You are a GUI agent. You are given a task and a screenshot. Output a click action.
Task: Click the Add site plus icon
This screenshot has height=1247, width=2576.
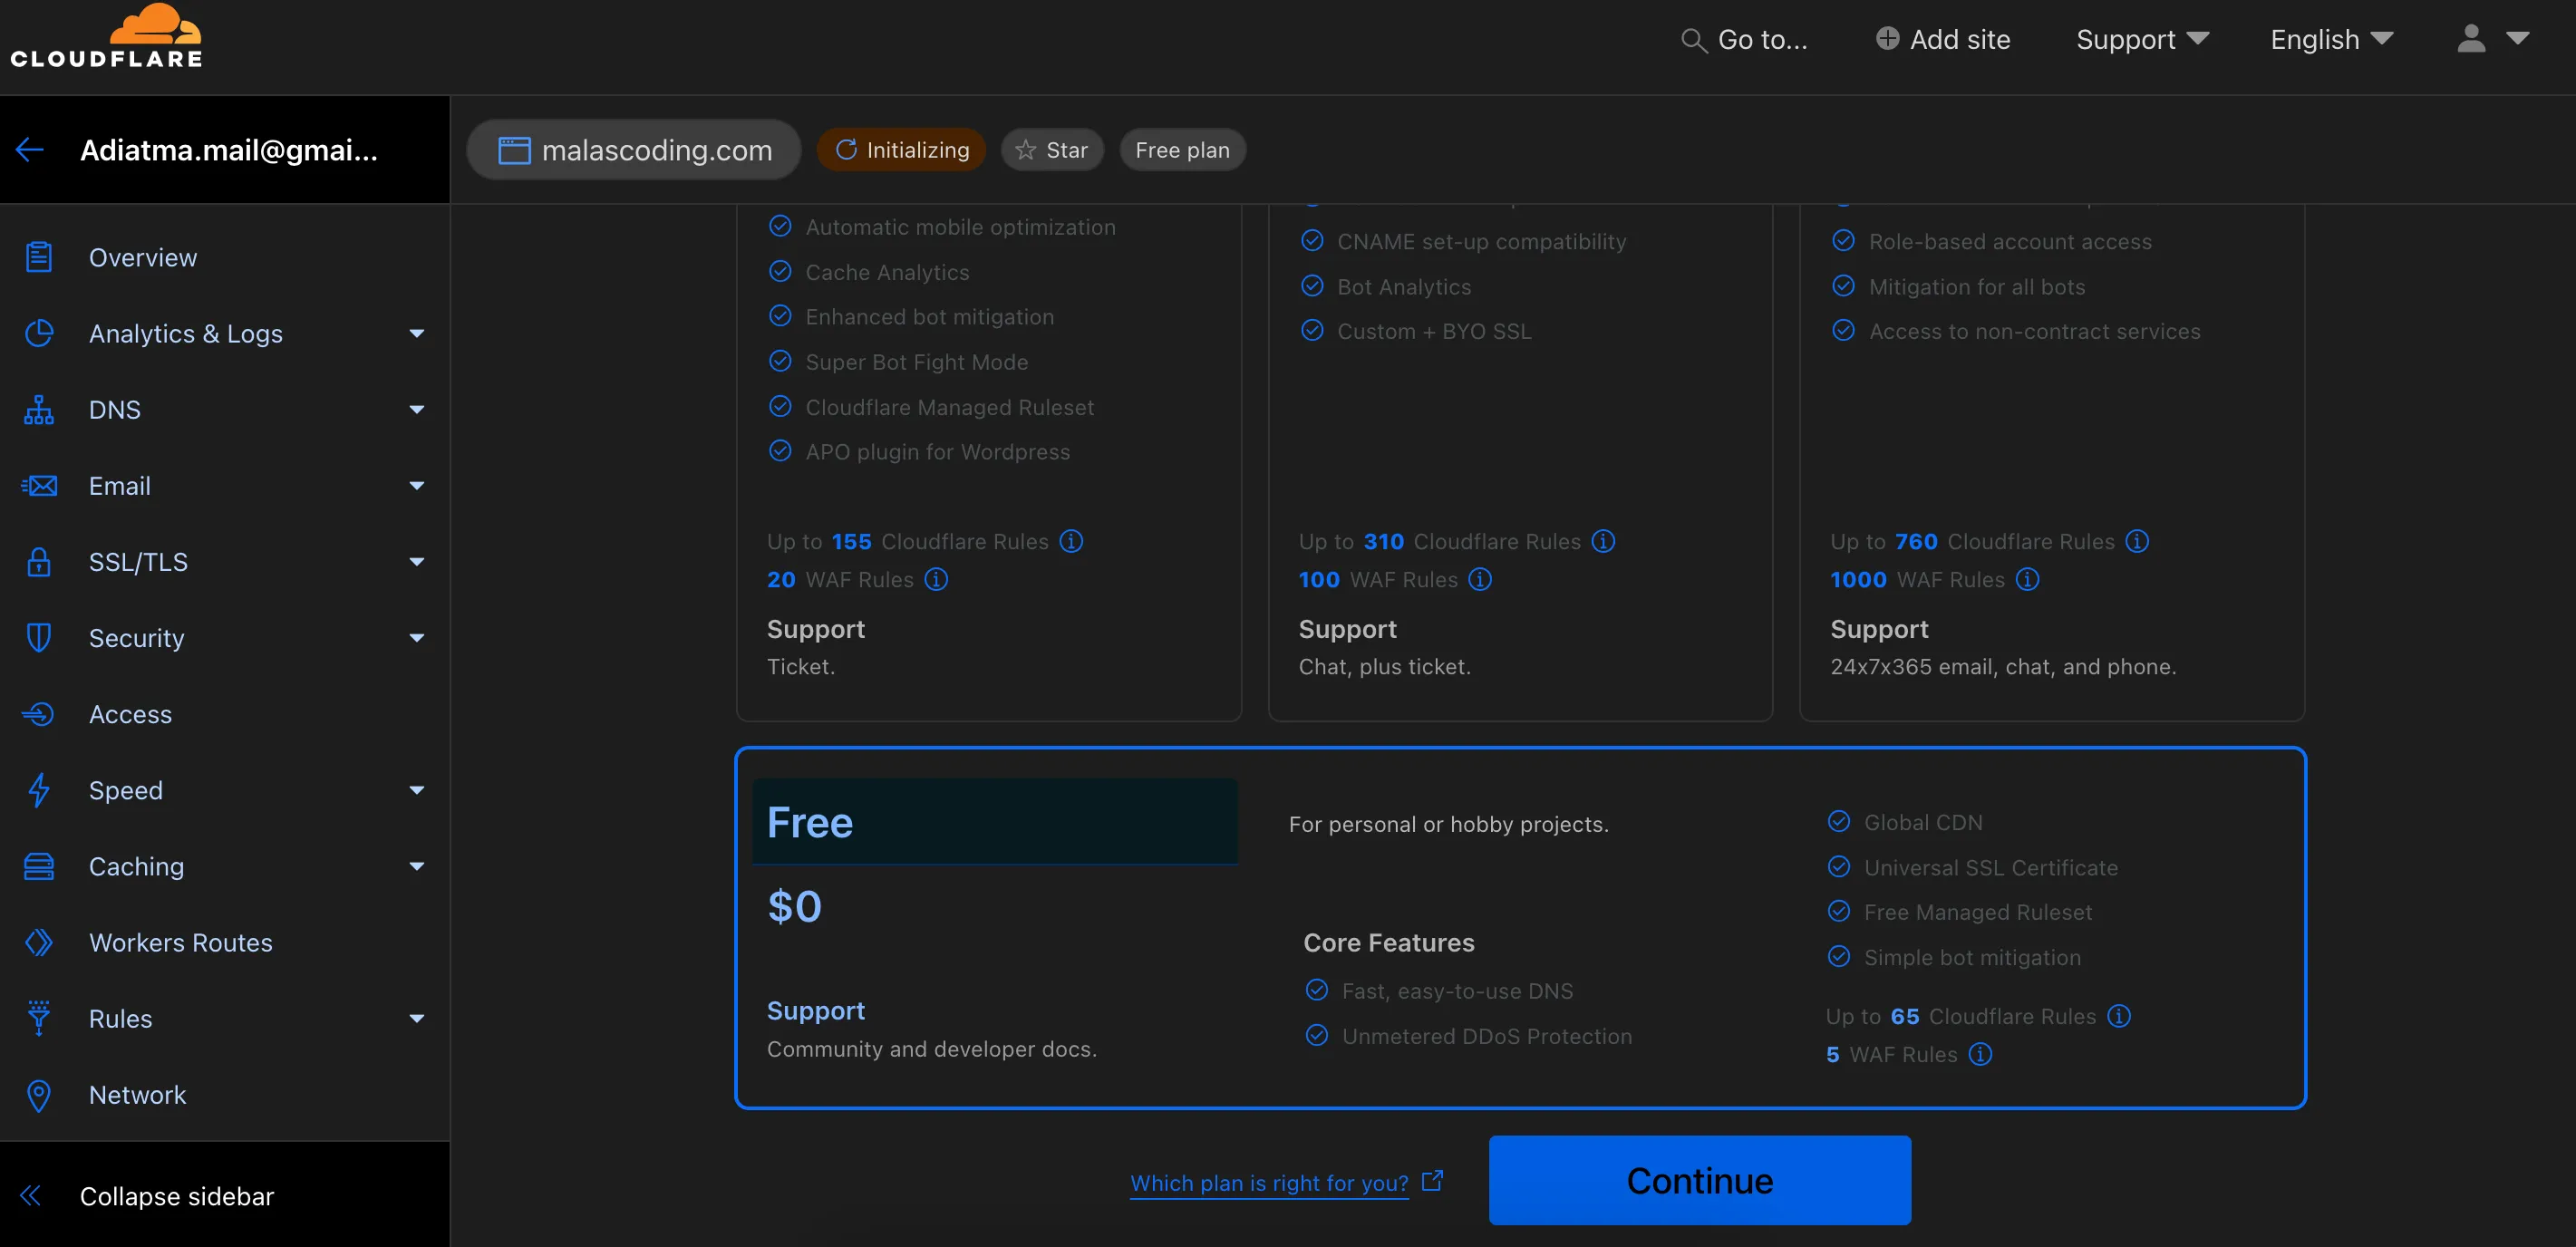(1887, 38)
